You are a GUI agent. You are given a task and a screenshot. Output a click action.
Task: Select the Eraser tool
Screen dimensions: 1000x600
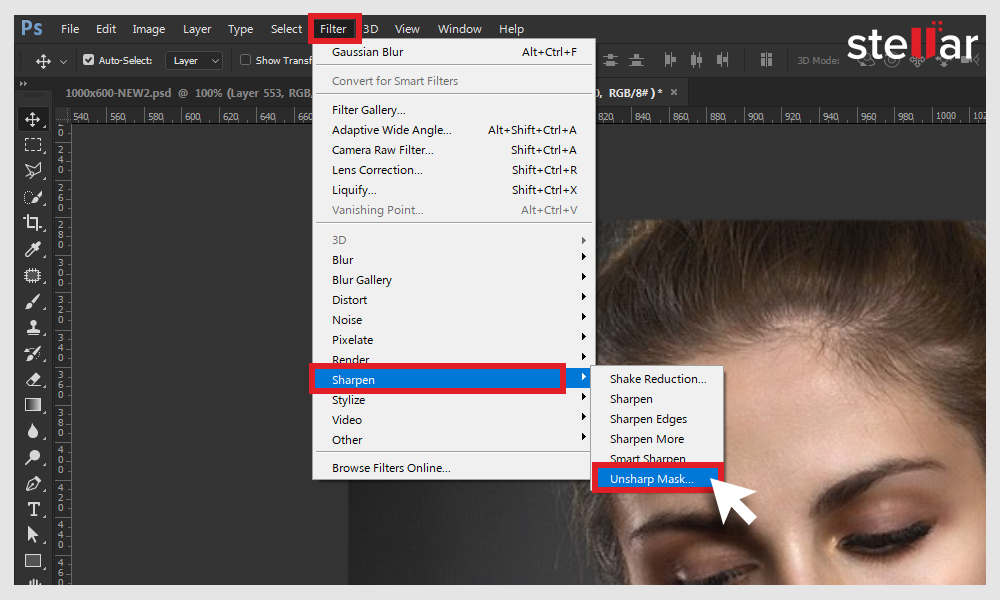33,379
